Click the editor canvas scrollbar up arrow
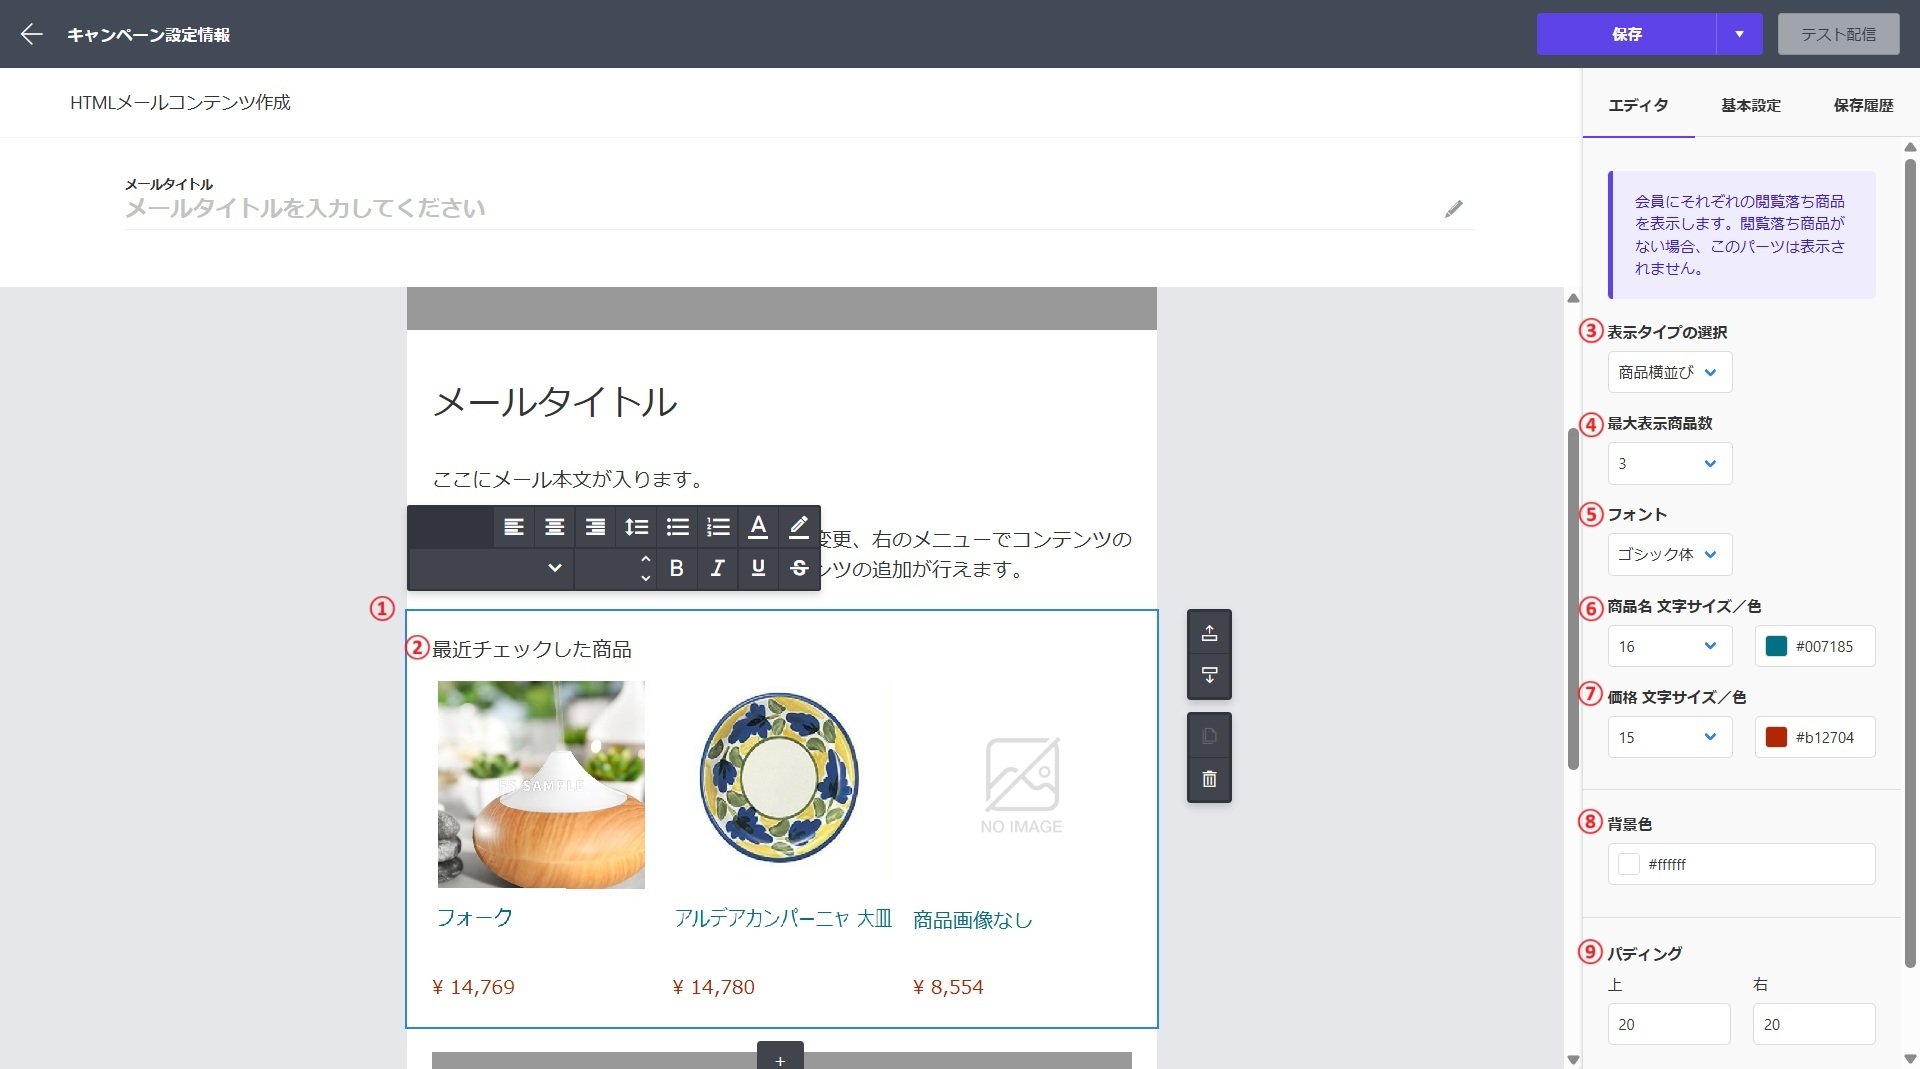The image size is (1920, 1069). pyautogui.click(x=1573, y=298)
